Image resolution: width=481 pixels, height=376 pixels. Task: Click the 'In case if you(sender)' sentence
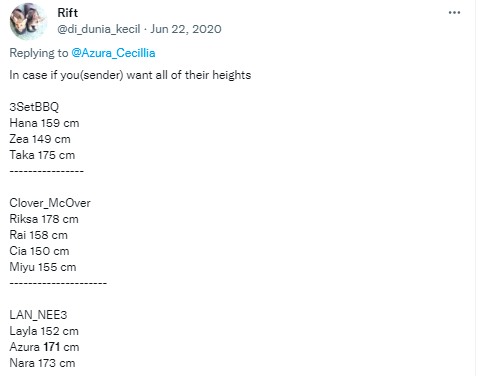pos(130,75)
